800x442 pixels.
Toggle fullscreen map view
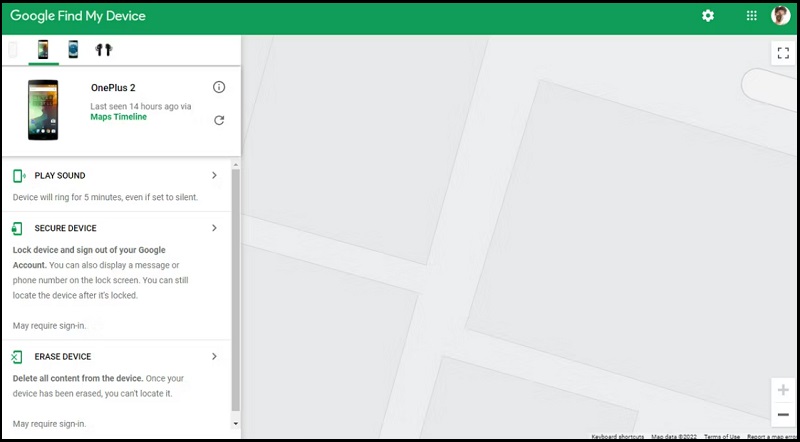(x=783, y=53)
